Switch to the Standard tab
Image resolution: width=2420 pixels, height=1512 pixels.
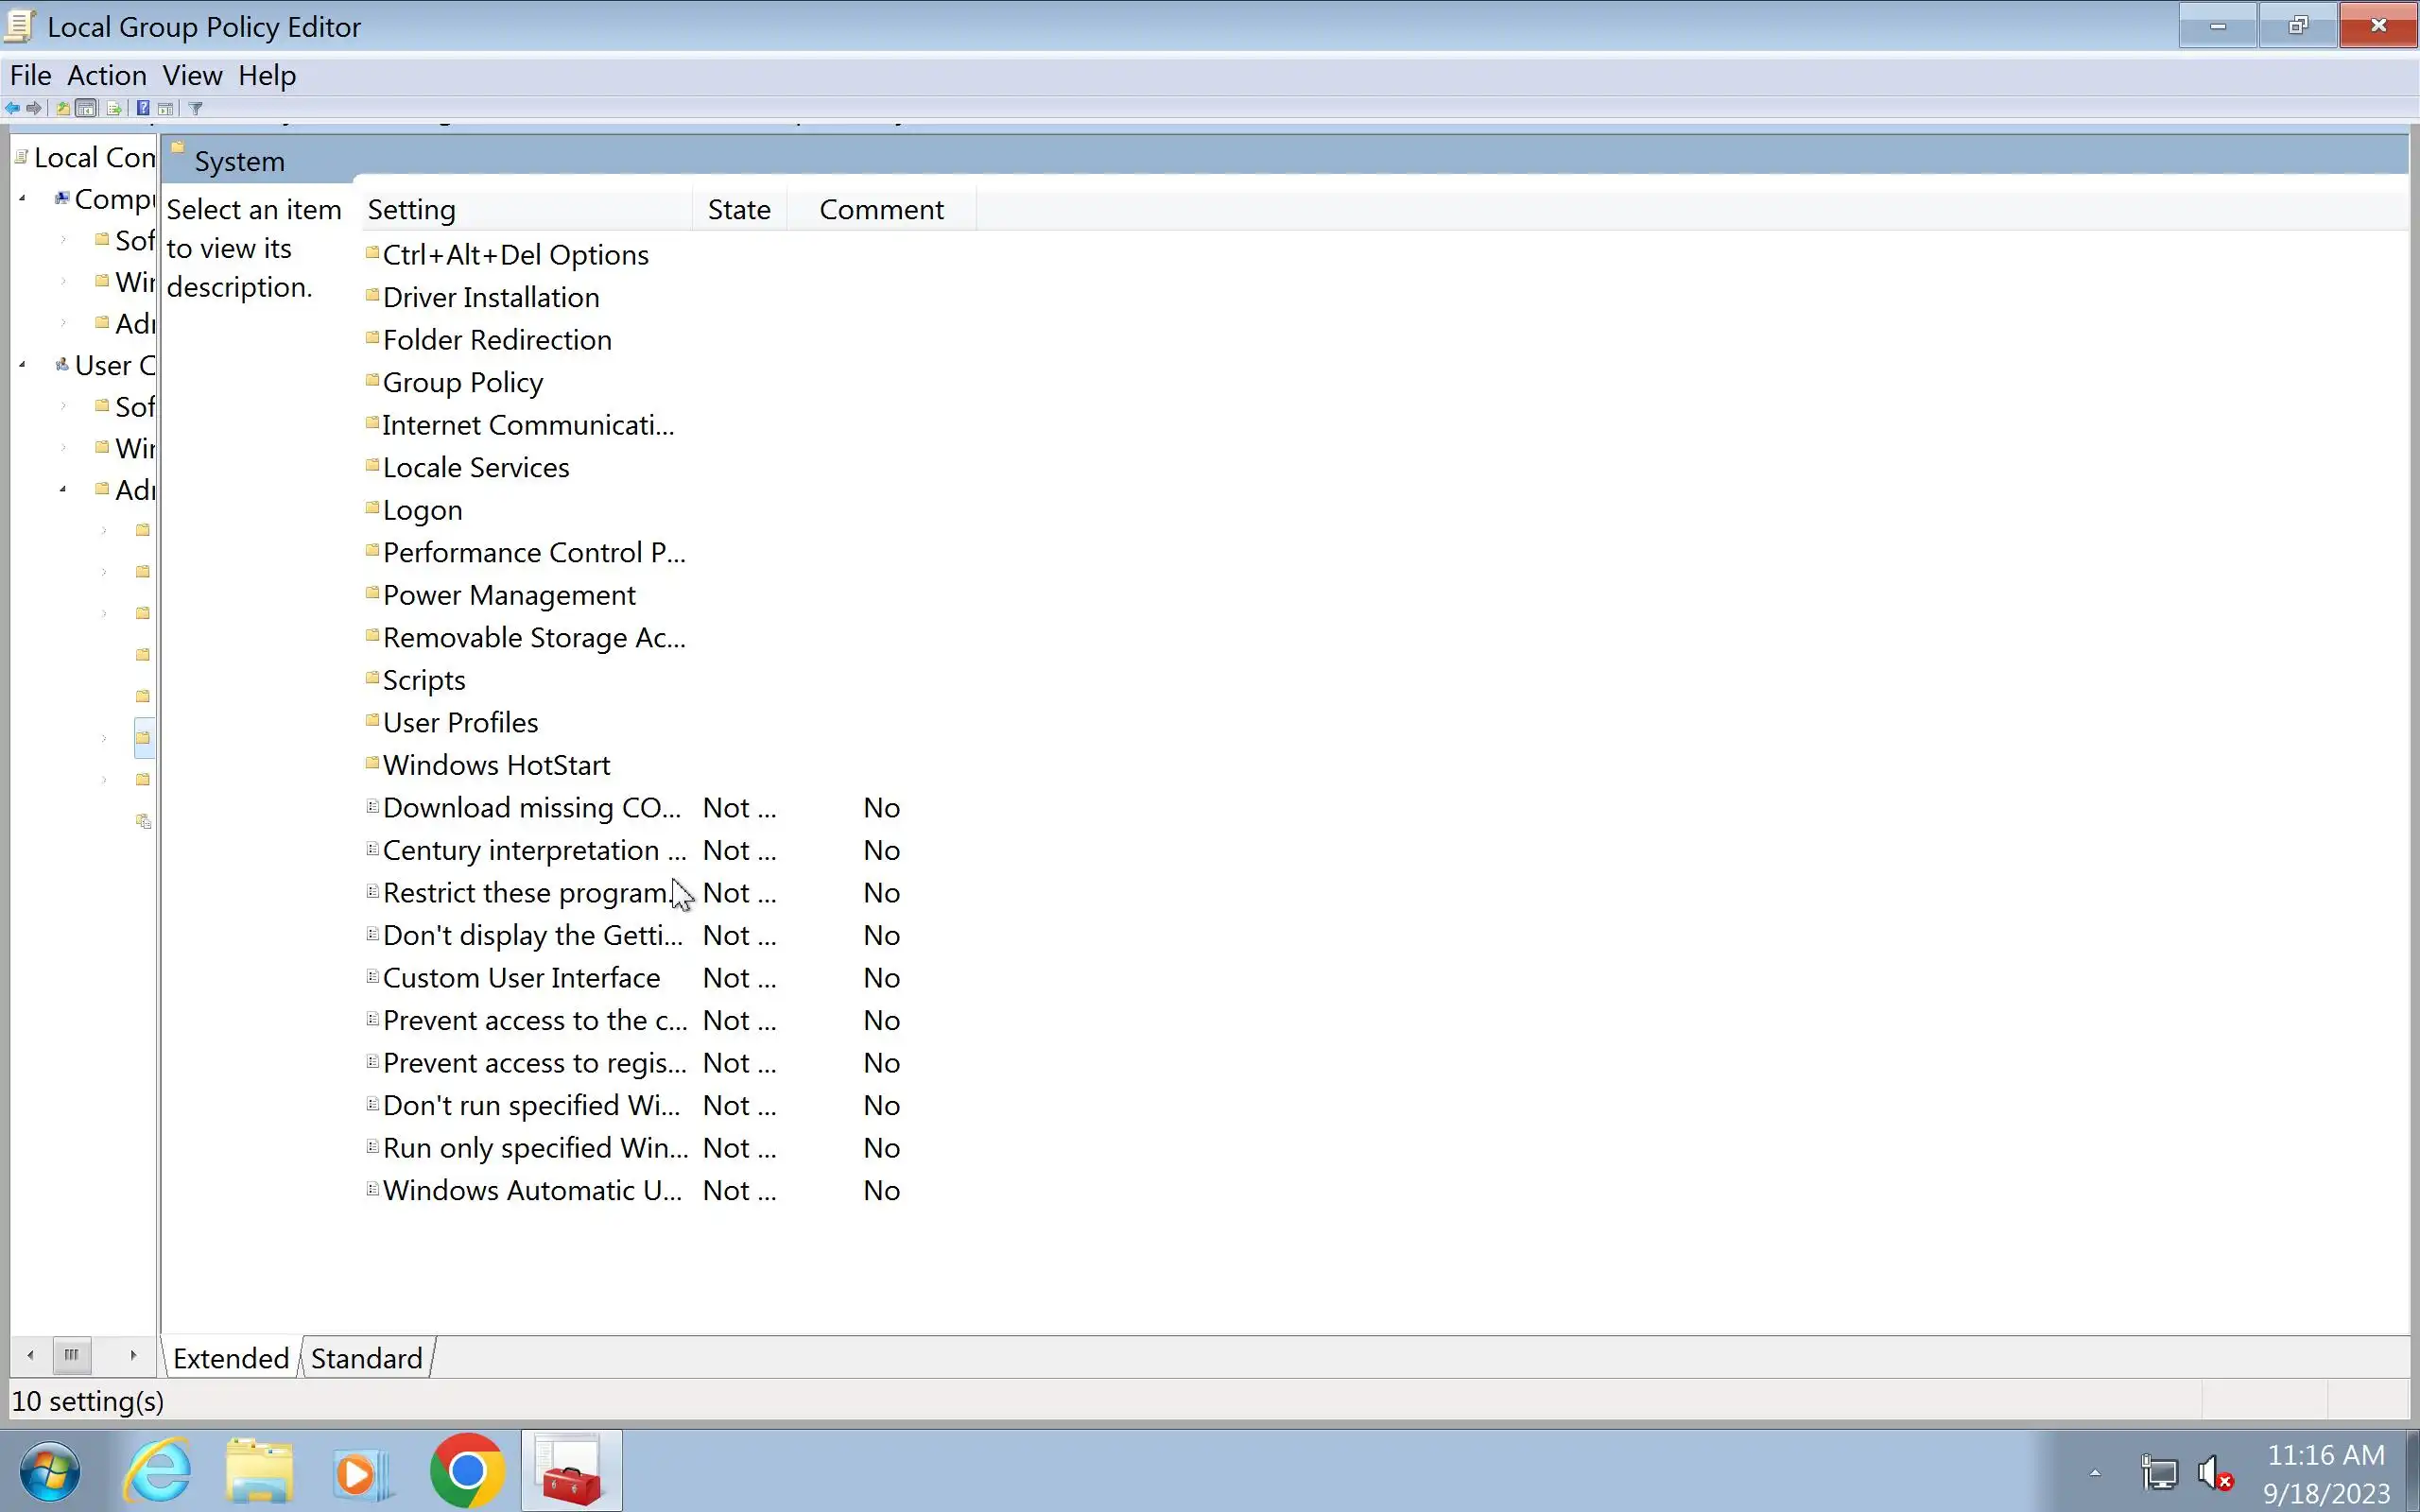[x=366, y=1358]
